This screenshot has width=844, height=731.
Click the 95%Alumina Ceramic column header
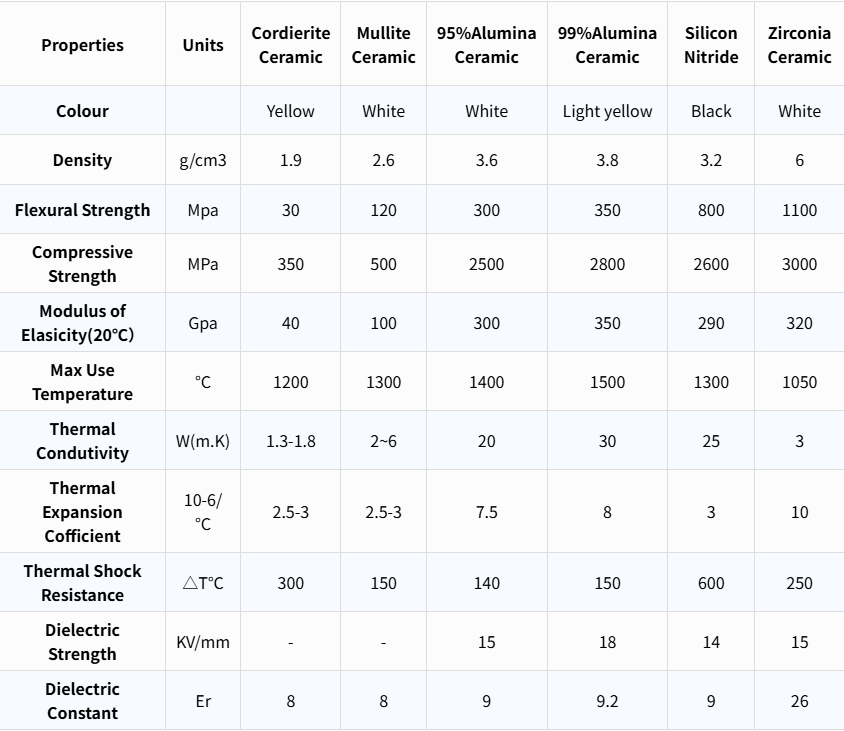pyautogui.click(x=487, y=45)
